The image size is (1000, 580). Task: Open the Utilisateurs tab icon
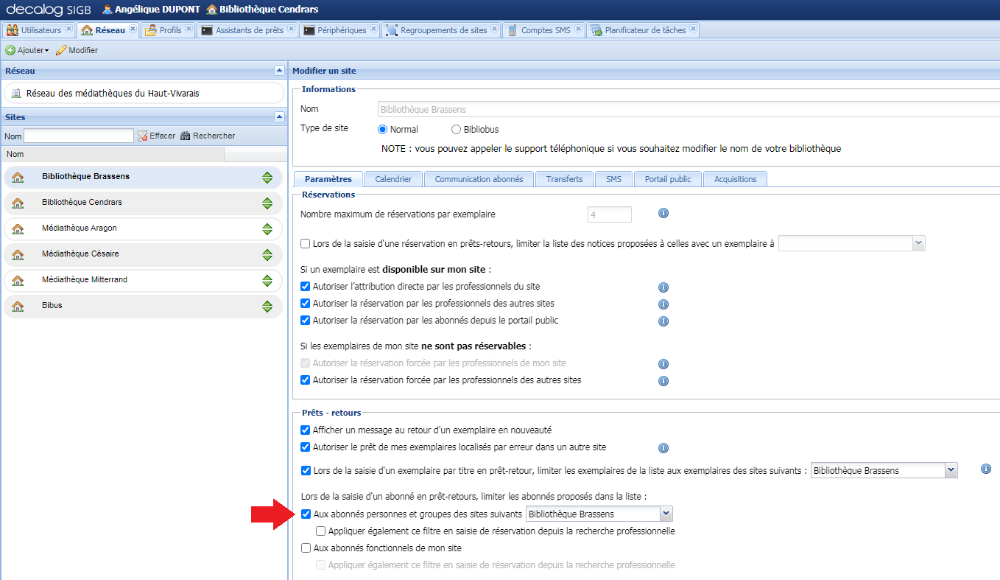pyautogui.click(x=13, y=30)
